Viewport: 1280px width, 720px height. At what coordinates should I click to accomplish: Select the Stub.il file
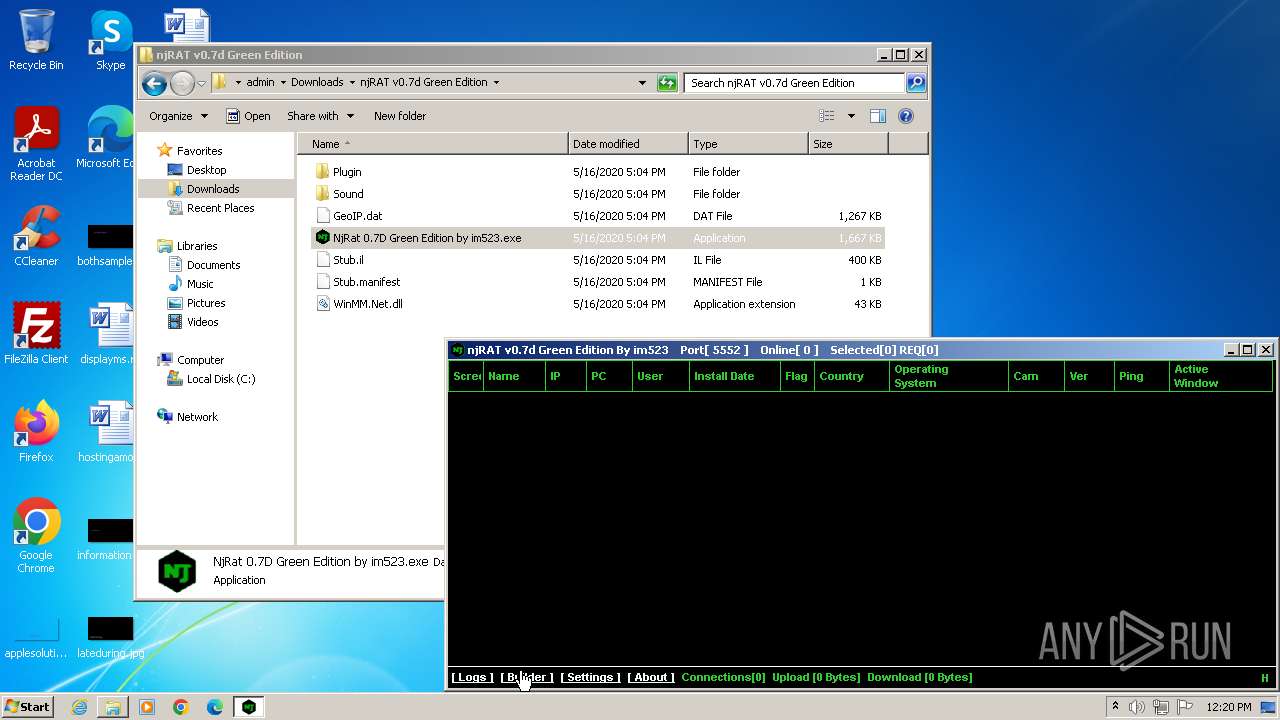click(x=348, y=260)
